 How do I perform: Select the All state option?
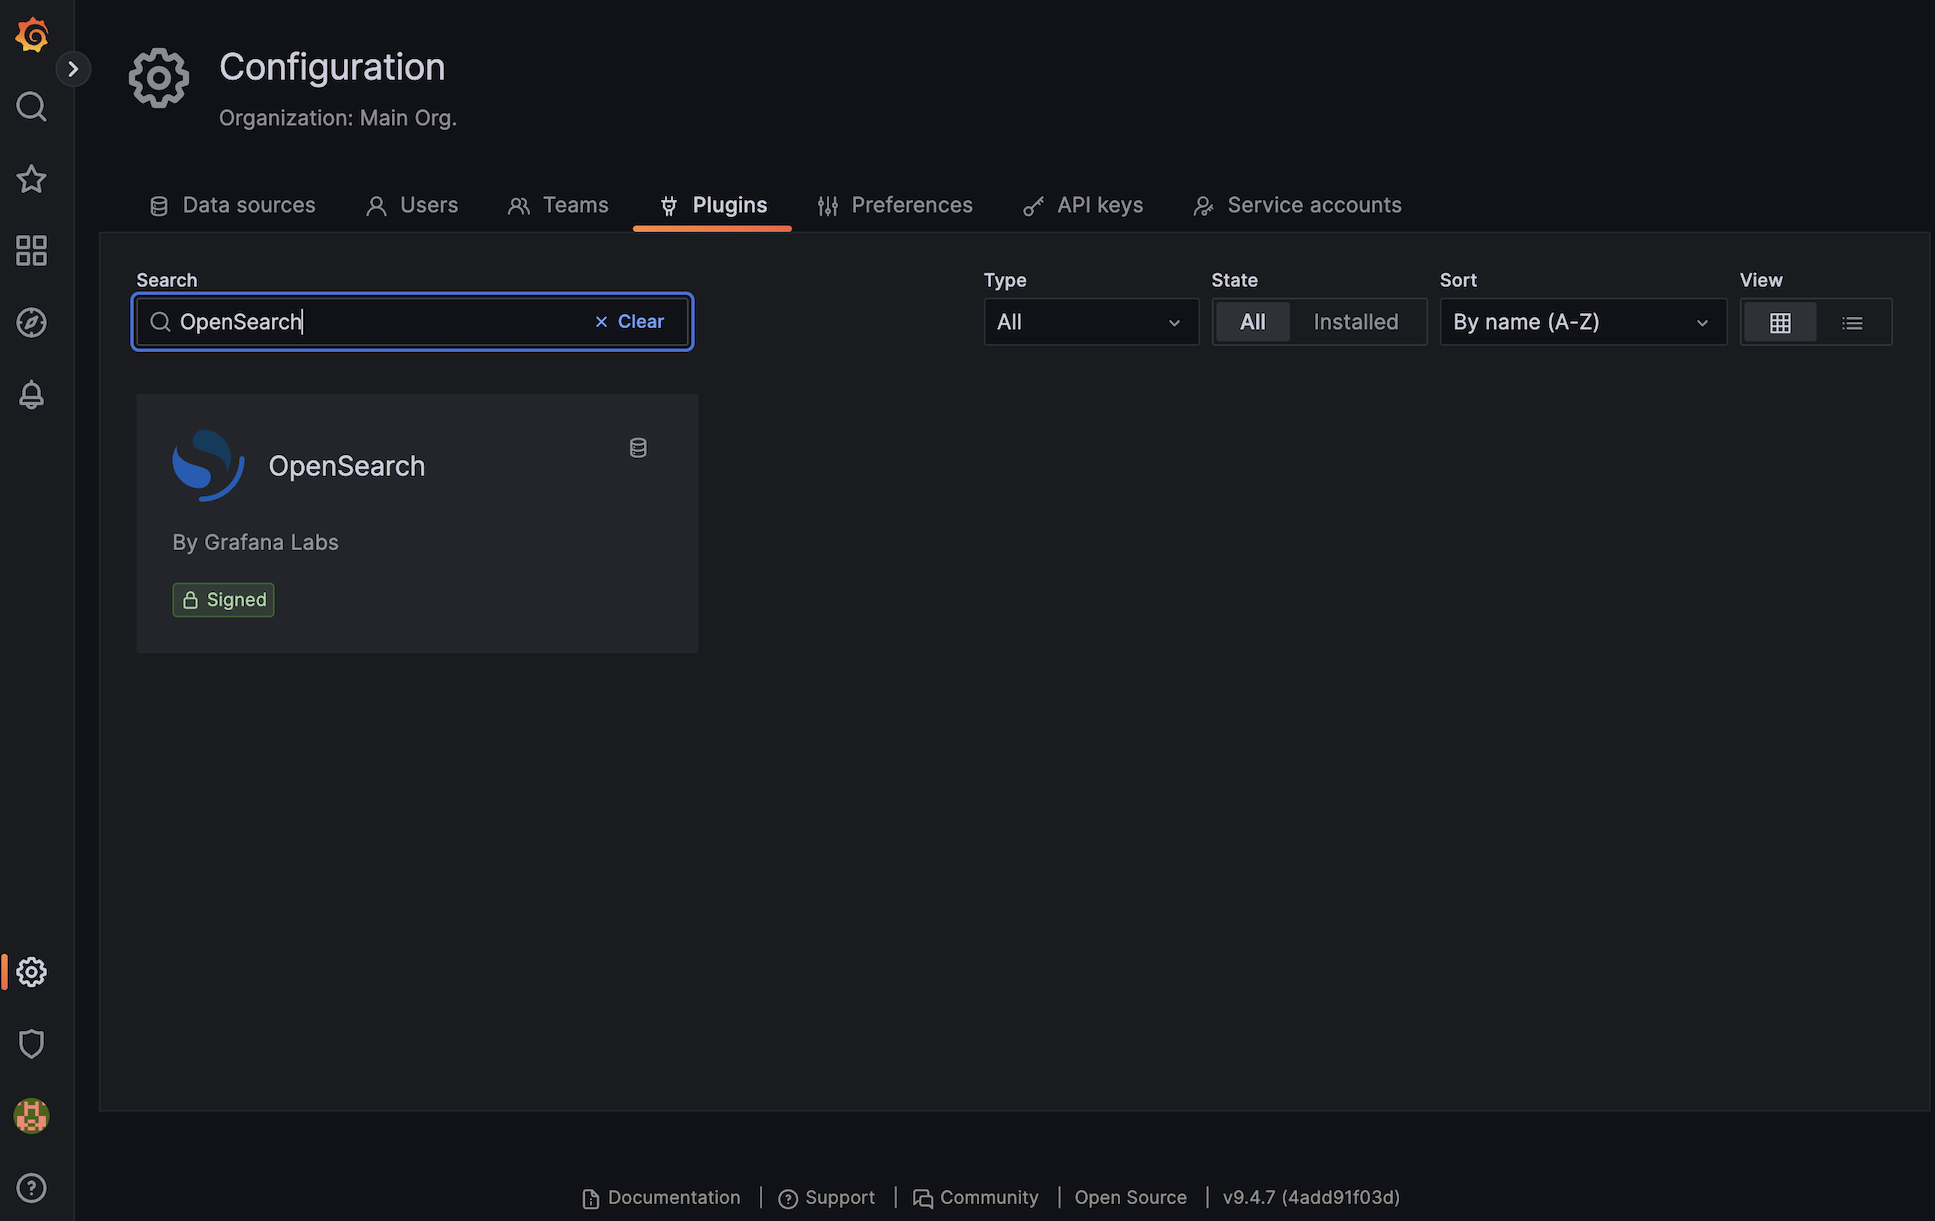1252,322
